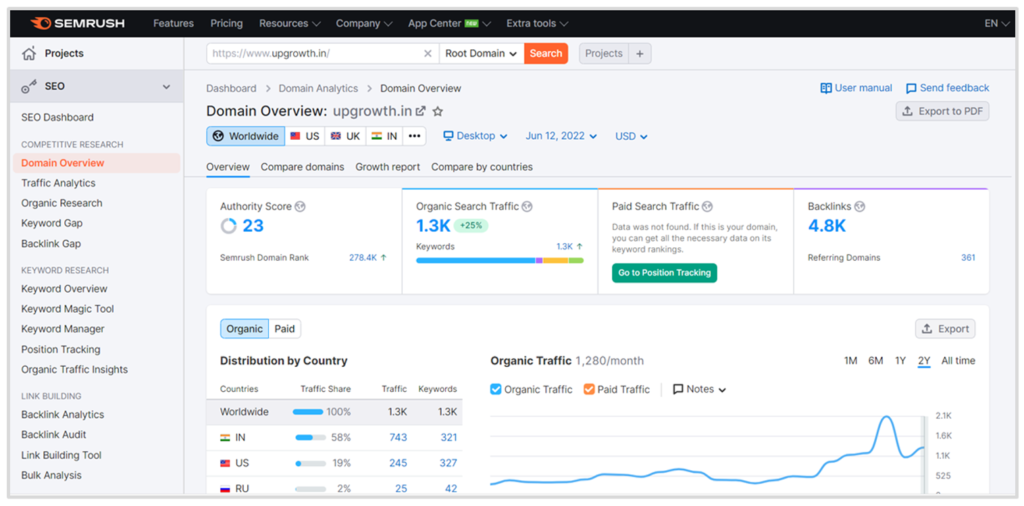The height and width of the screenshot is (506, 1024).
Task: Click Go to Position Tracking button
Action: [664, 273]
